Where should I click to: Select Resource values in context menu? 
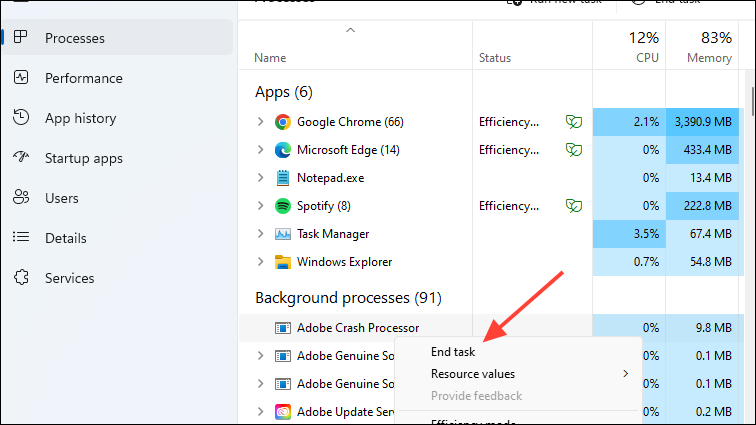[472, 374]
